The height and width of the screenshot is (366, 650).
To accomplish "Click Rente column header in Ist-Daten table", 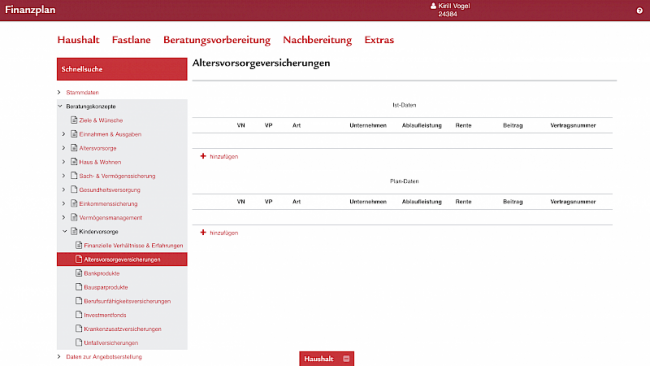I will (463, 125).
